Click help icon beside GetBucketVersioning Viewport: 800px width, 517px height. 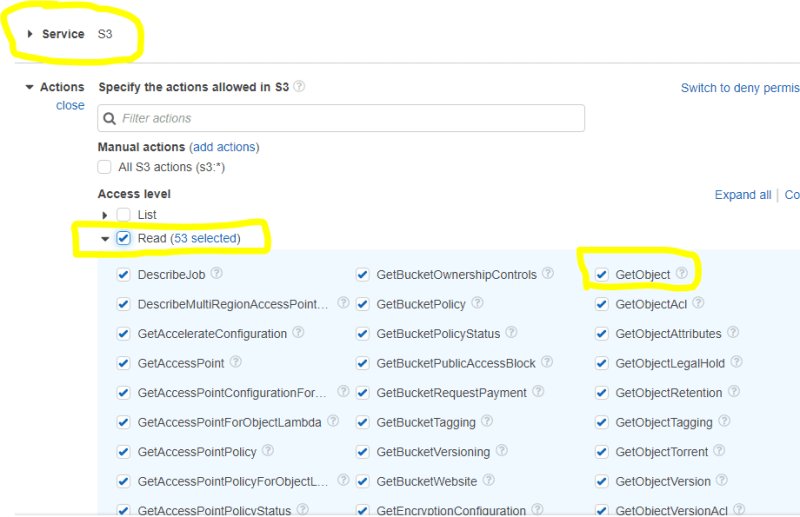pos(502,451)
